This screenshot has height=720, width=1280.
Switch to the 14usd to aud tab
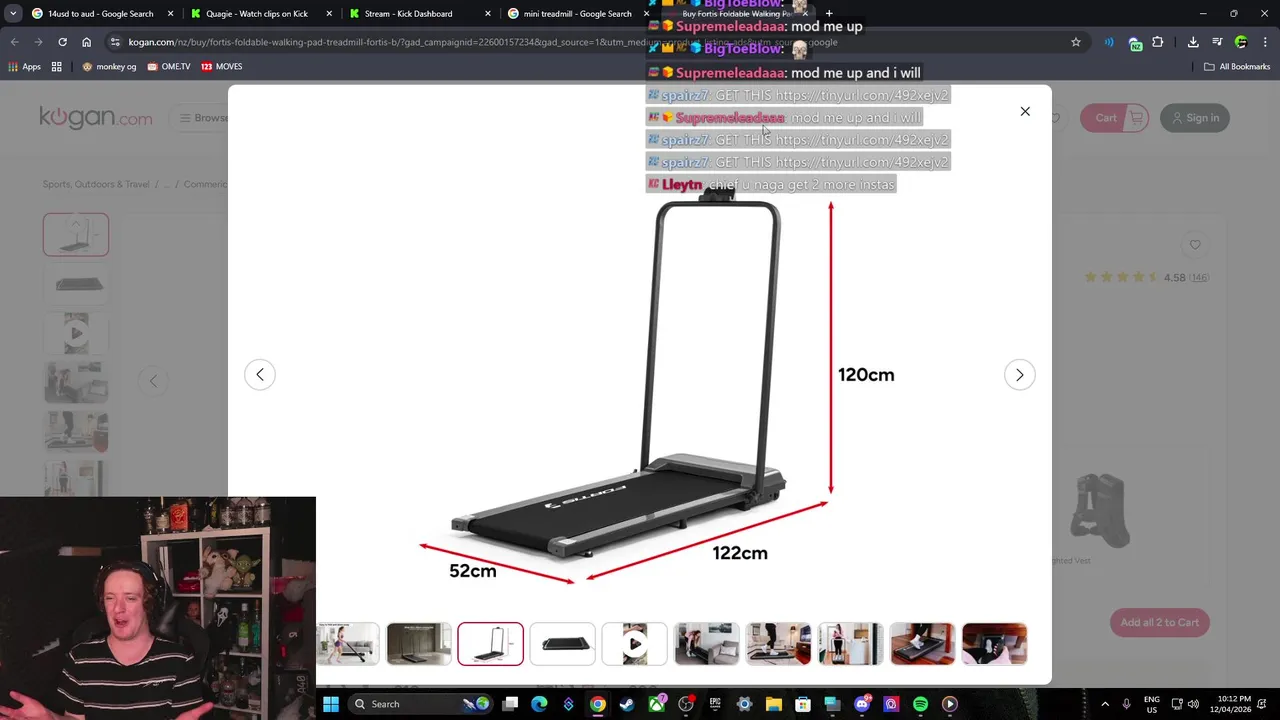point(100,14)
